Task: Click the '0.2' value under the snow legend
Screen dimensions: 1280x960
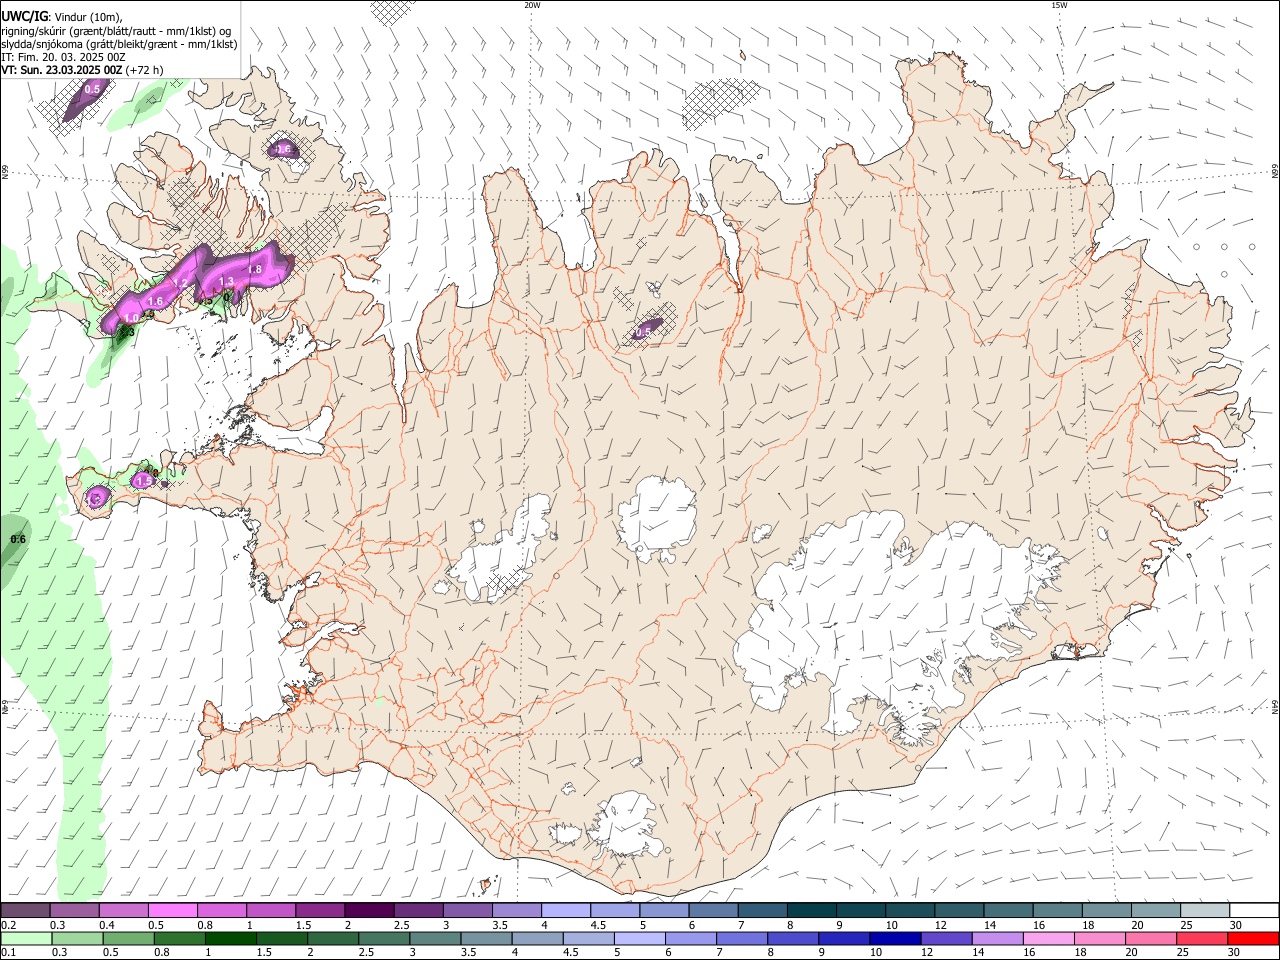Action: pos(8,925)
